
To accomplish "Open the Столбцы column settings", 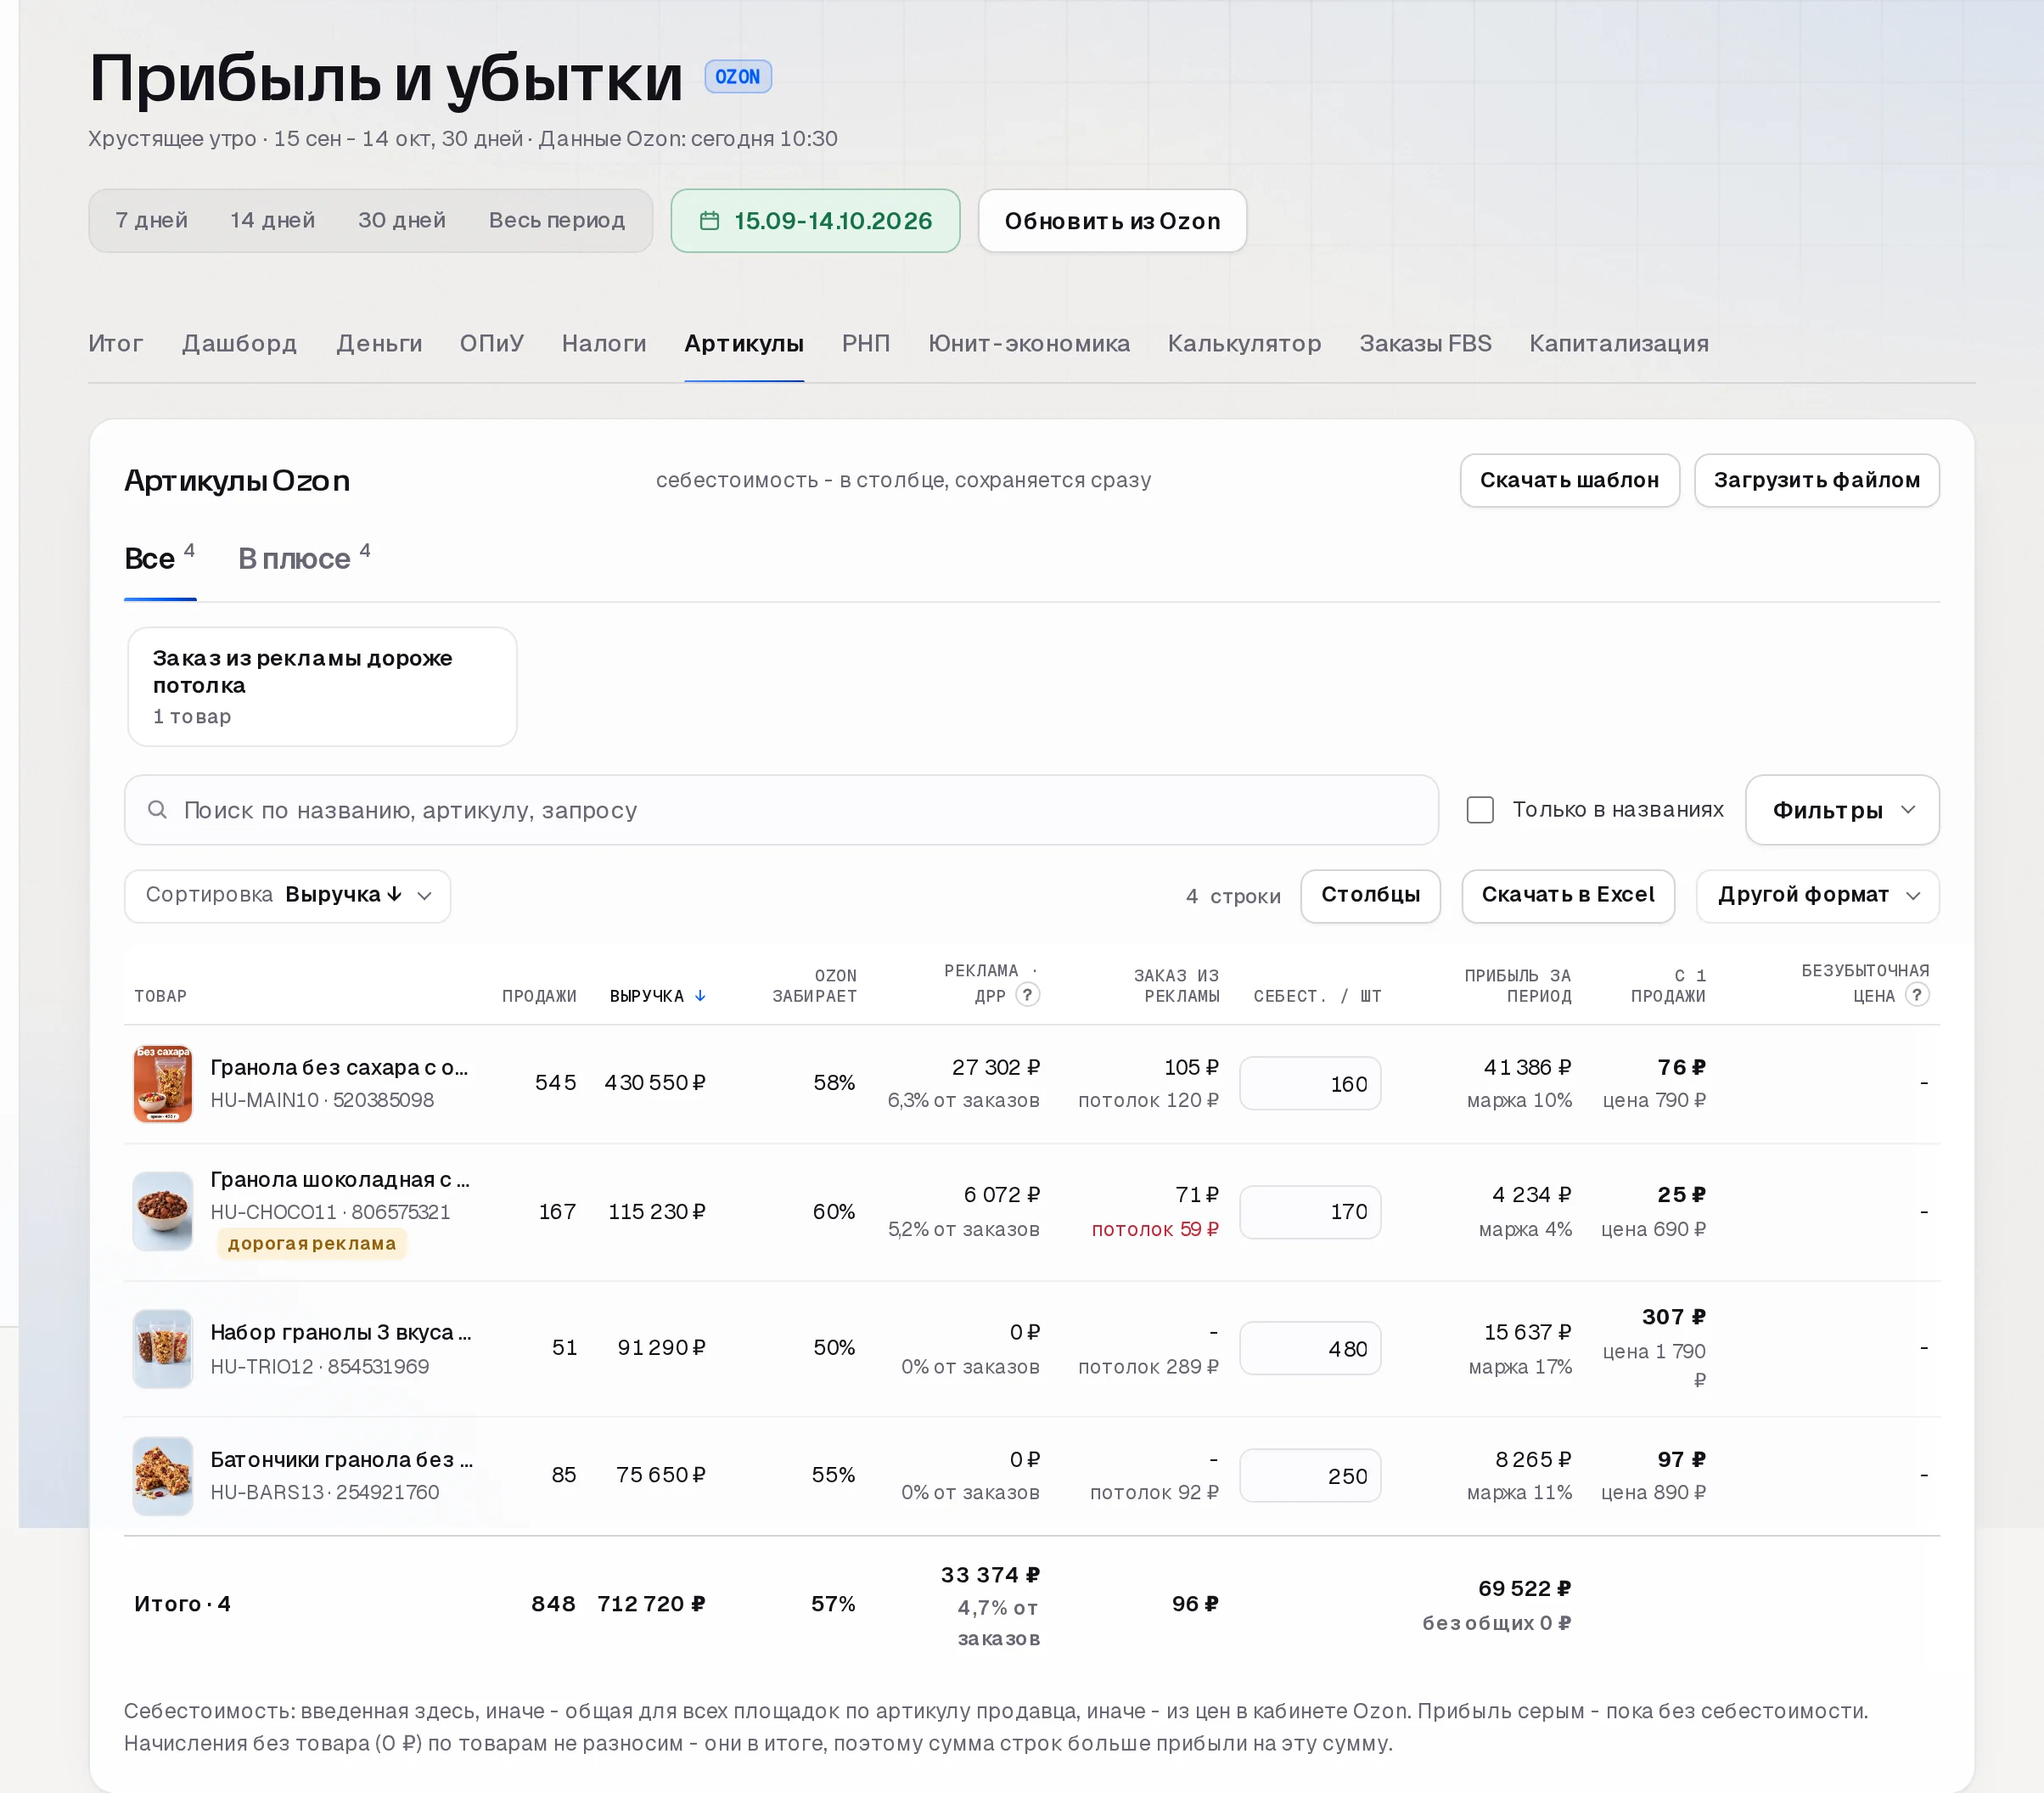I will click(x=1369, y=895).
